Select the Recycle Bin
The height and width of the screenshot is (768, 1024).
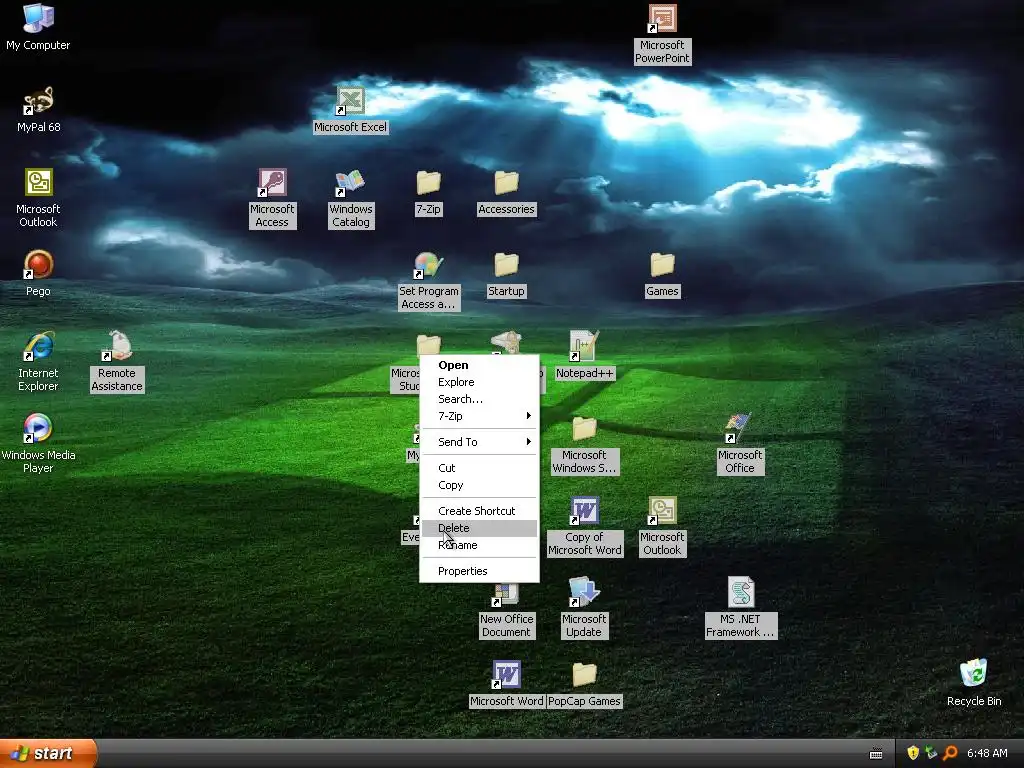pos(974,684)
